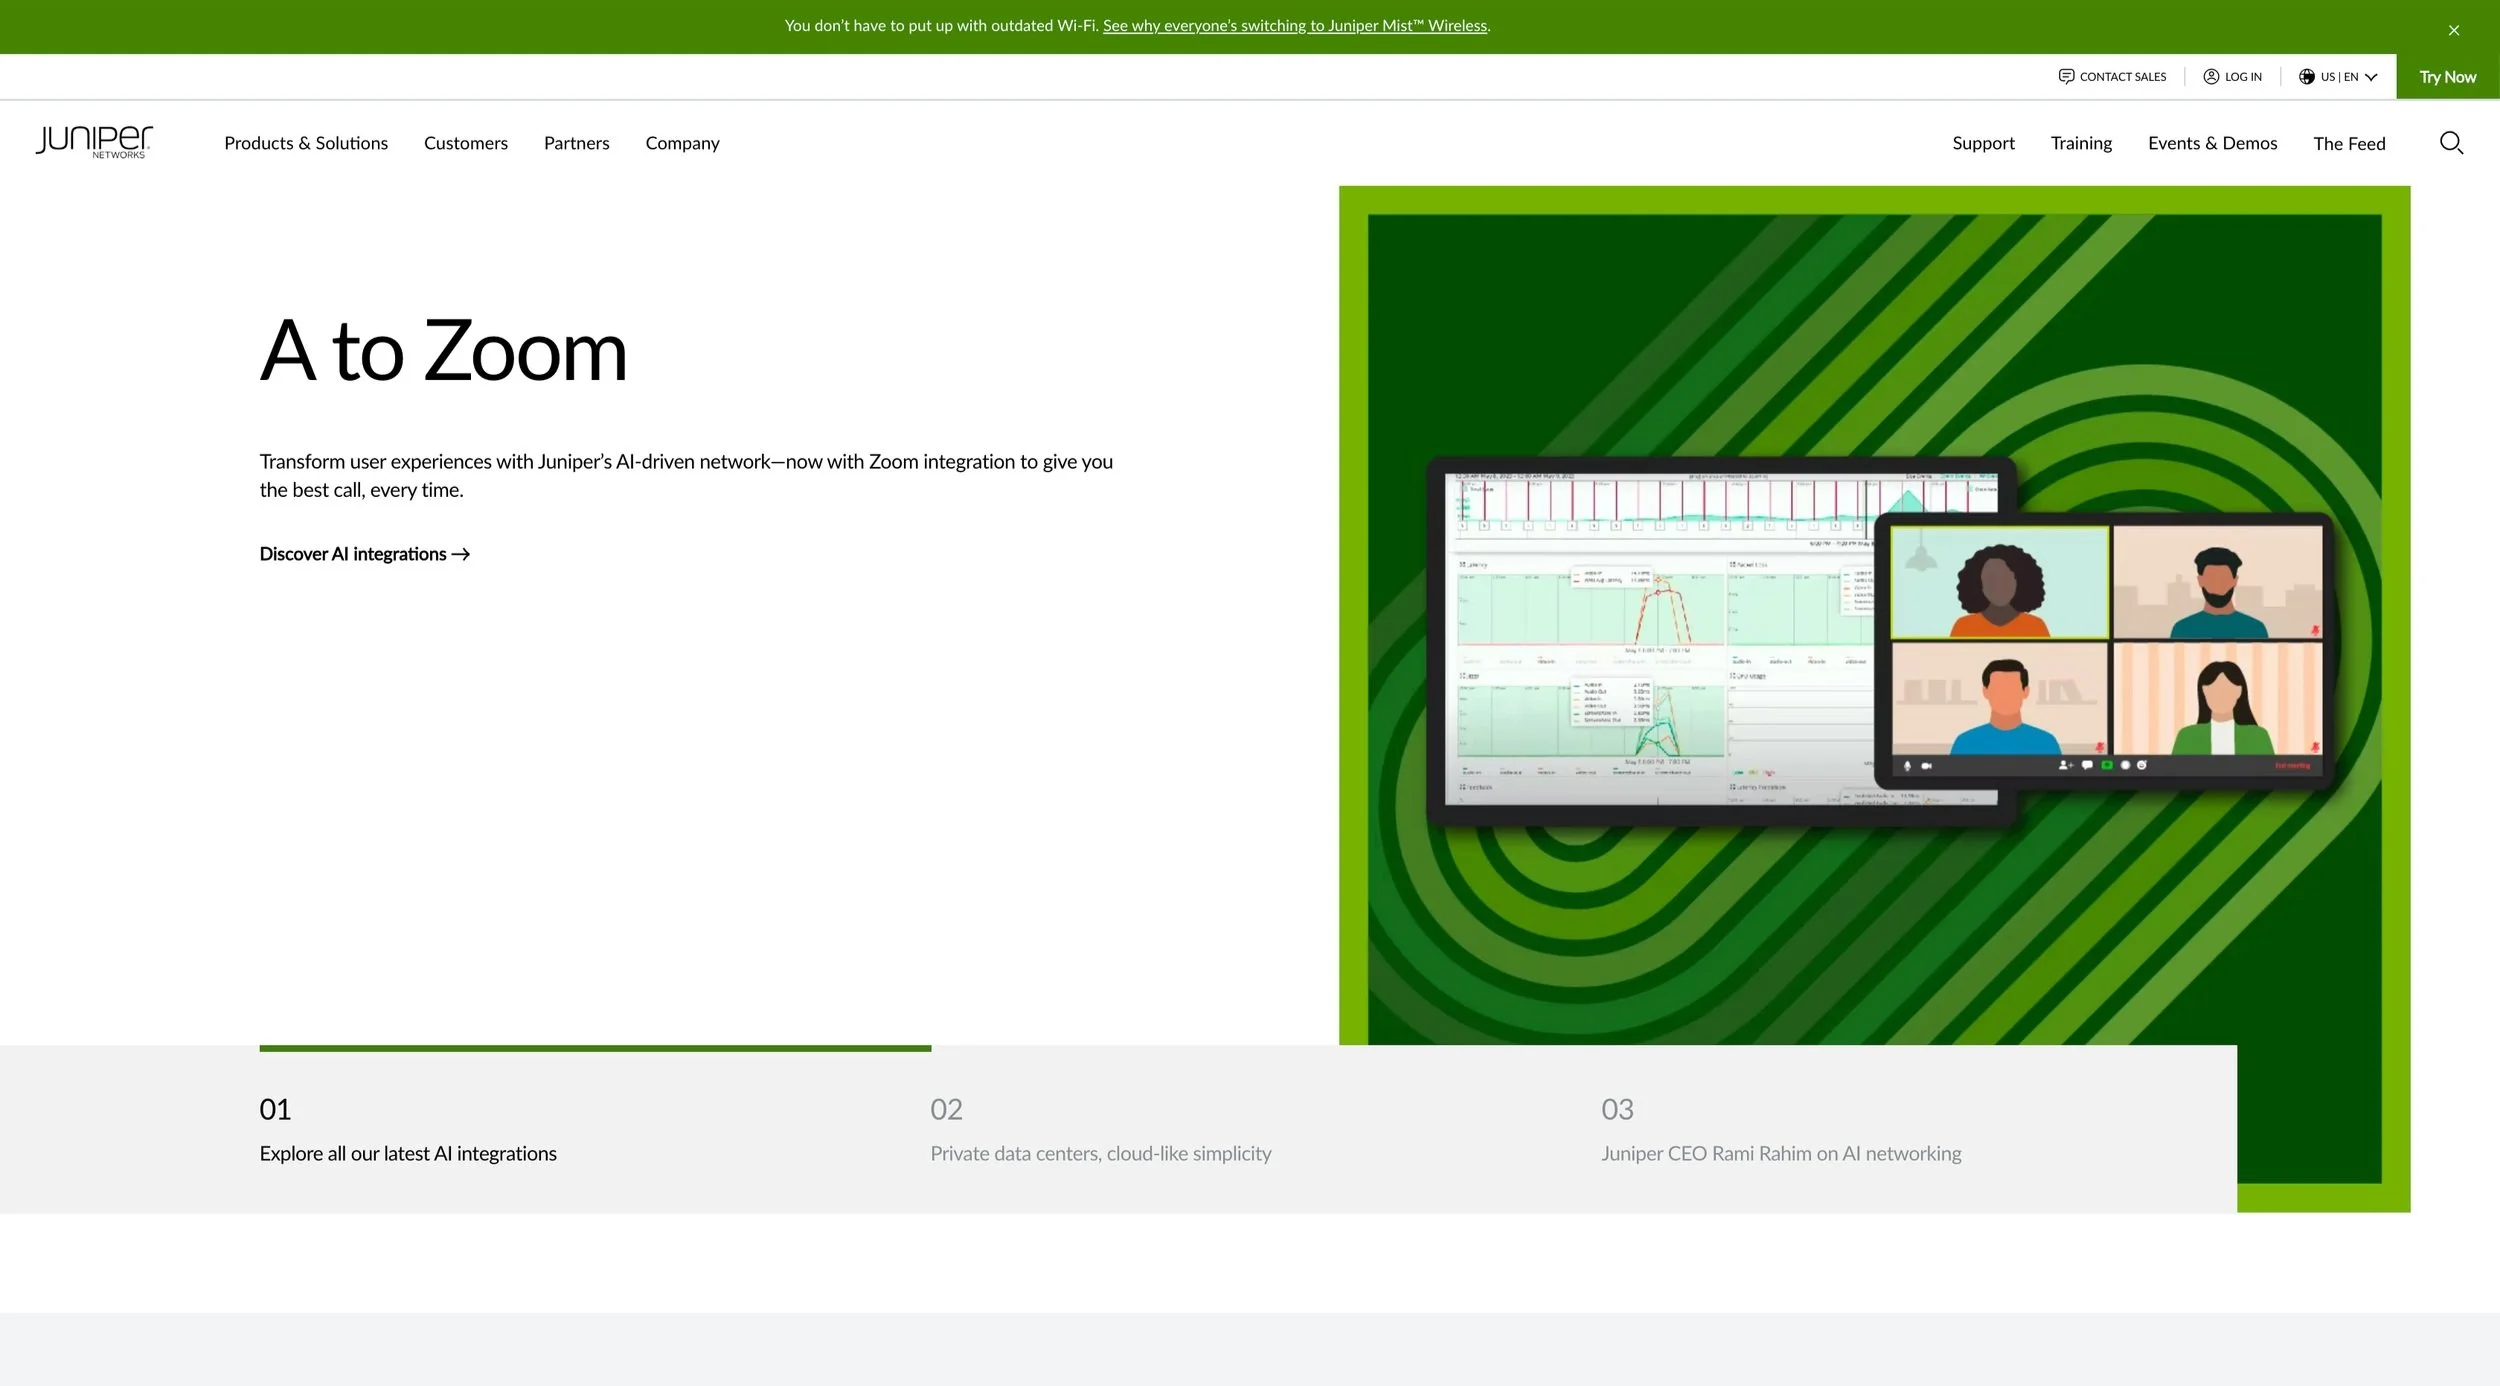Select slide 02 Private data centers

point(1101,1131)
